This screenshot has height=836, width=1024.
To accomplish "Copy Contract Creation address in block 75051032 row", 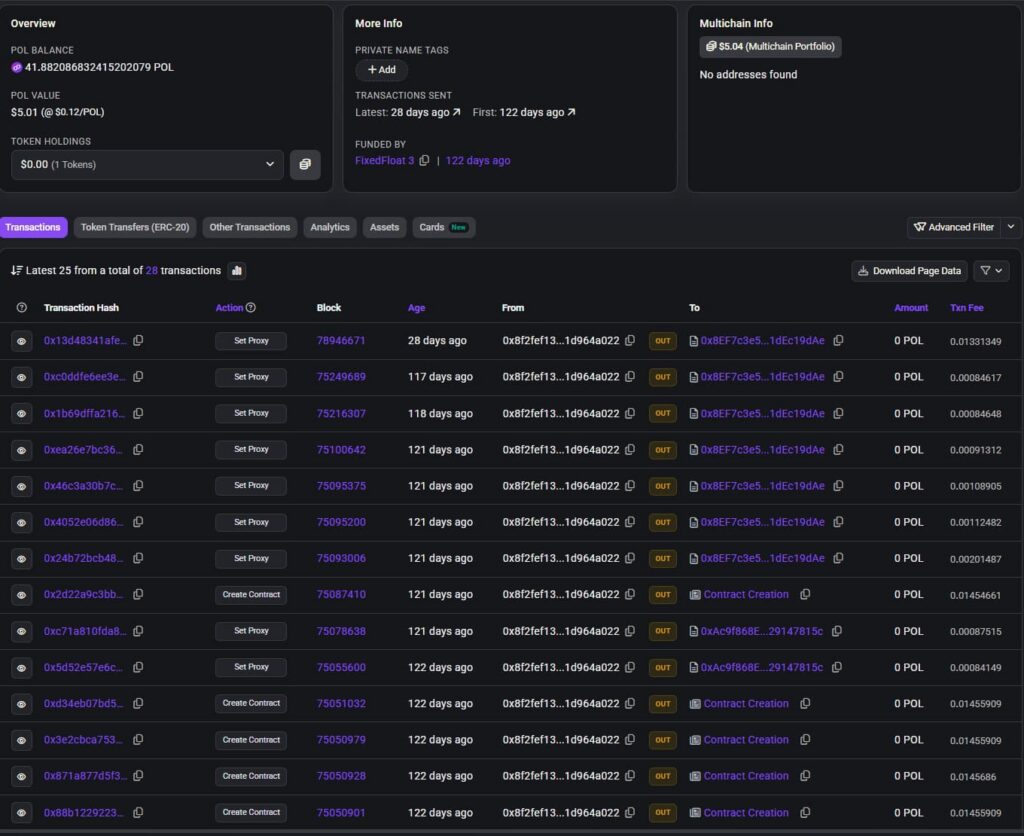I will click(806, 703).
